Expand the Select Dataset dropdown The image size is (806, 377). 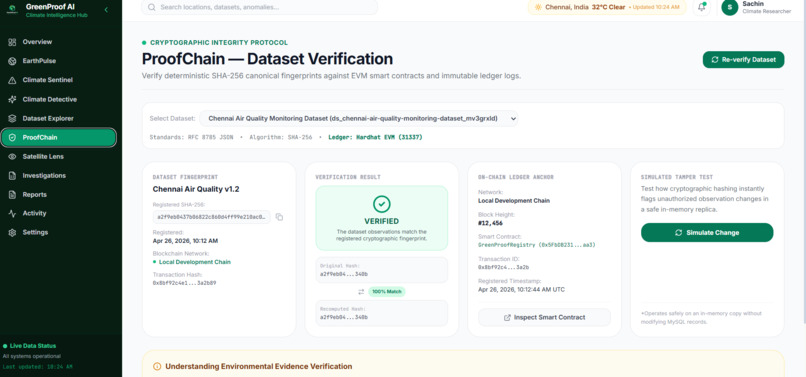pyautogui.click(x=359, y=119)
